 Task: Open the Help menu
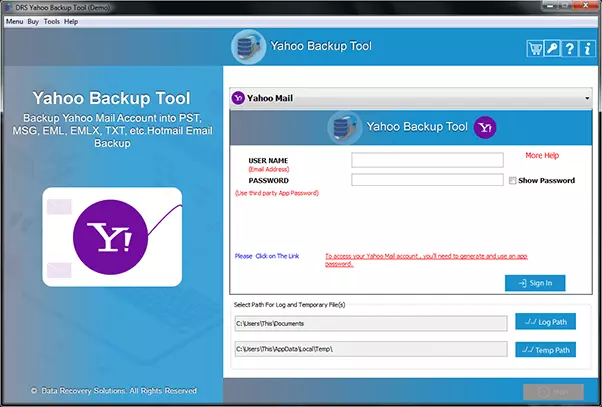tap(71, 22)
